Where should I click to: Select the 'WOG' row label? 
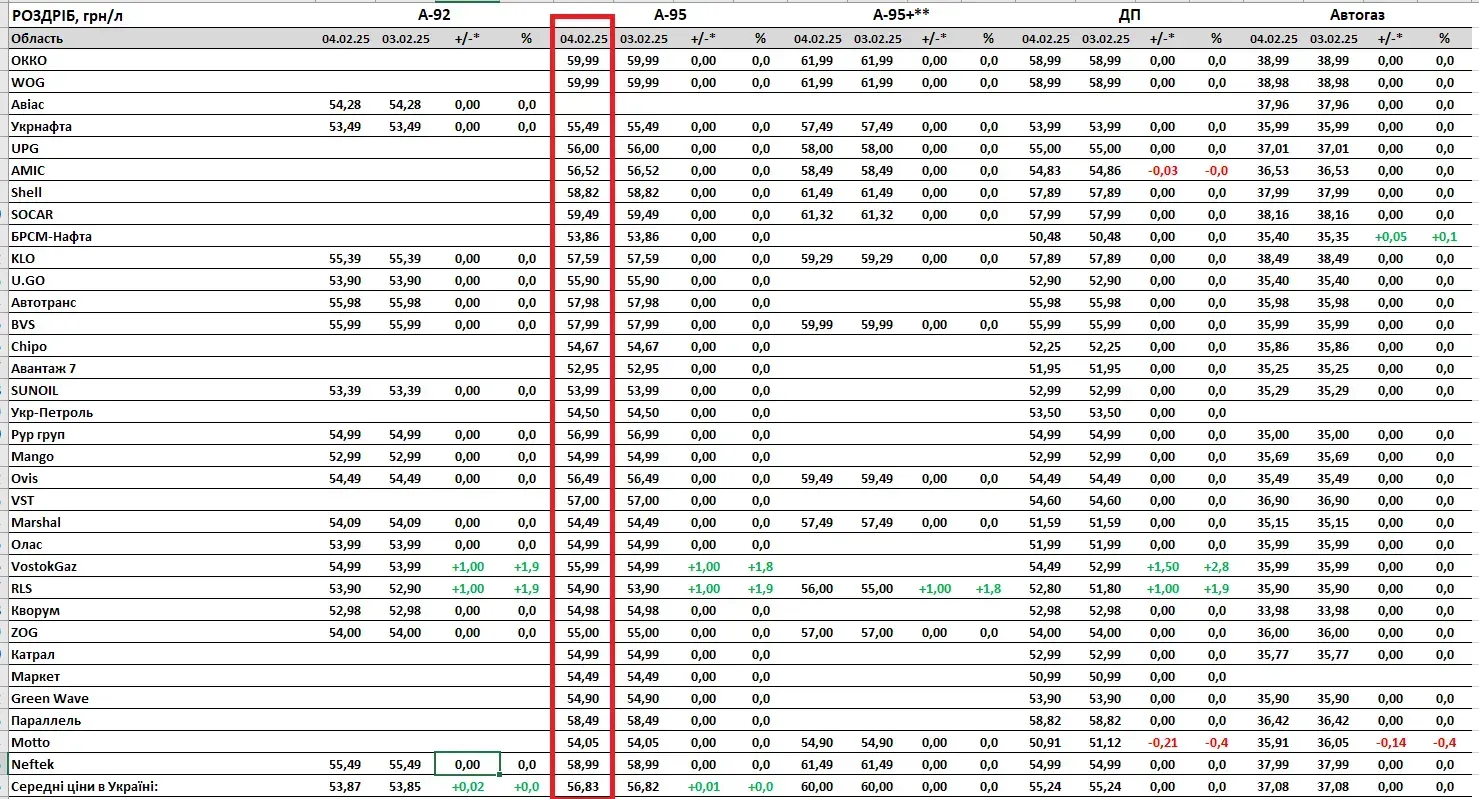point(28,82)
